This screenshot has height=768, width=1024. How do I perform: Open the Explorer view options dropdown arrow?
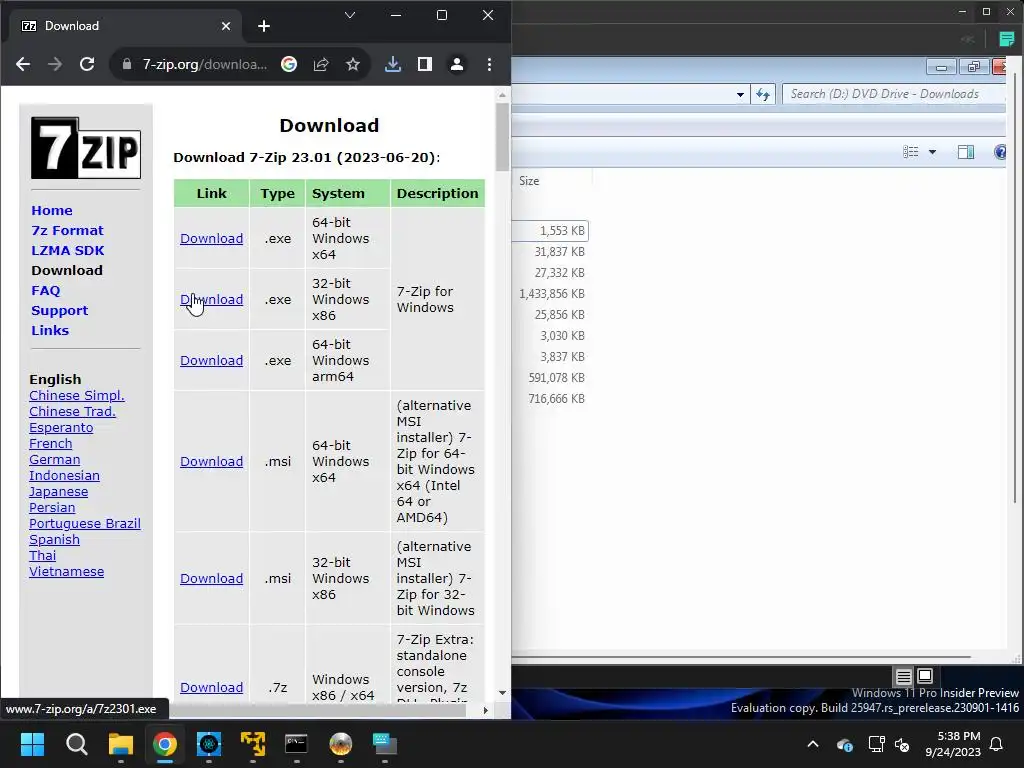click(933, 152)
